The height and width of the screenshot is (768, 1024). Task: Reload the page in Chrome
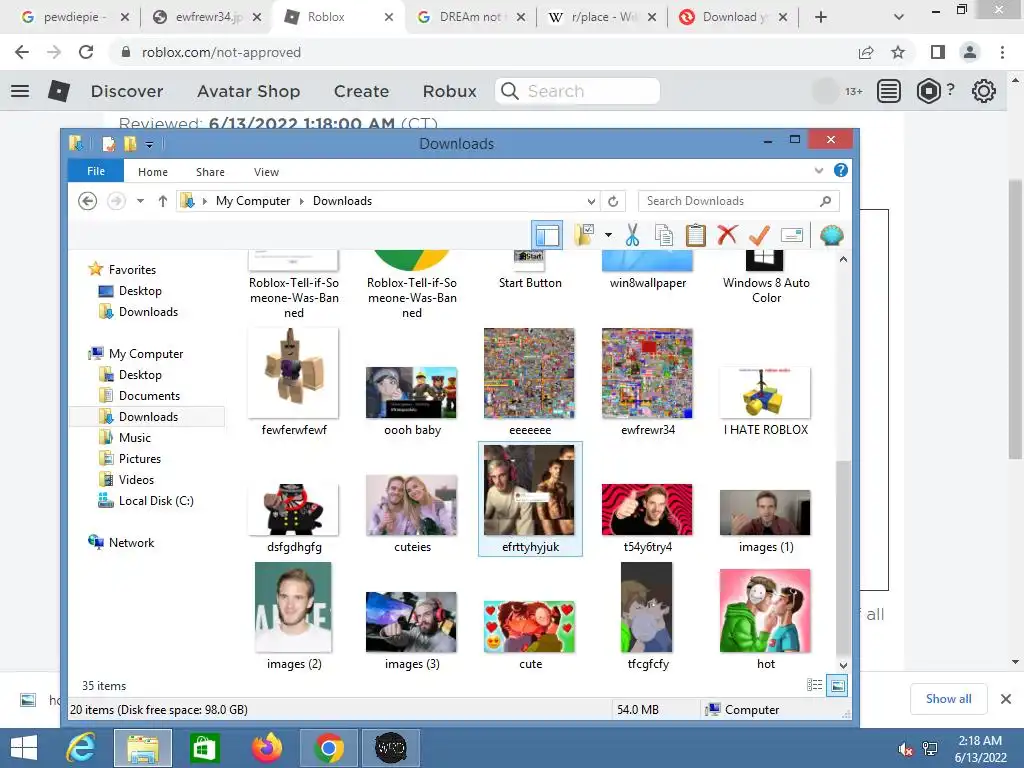coord(86,52)
